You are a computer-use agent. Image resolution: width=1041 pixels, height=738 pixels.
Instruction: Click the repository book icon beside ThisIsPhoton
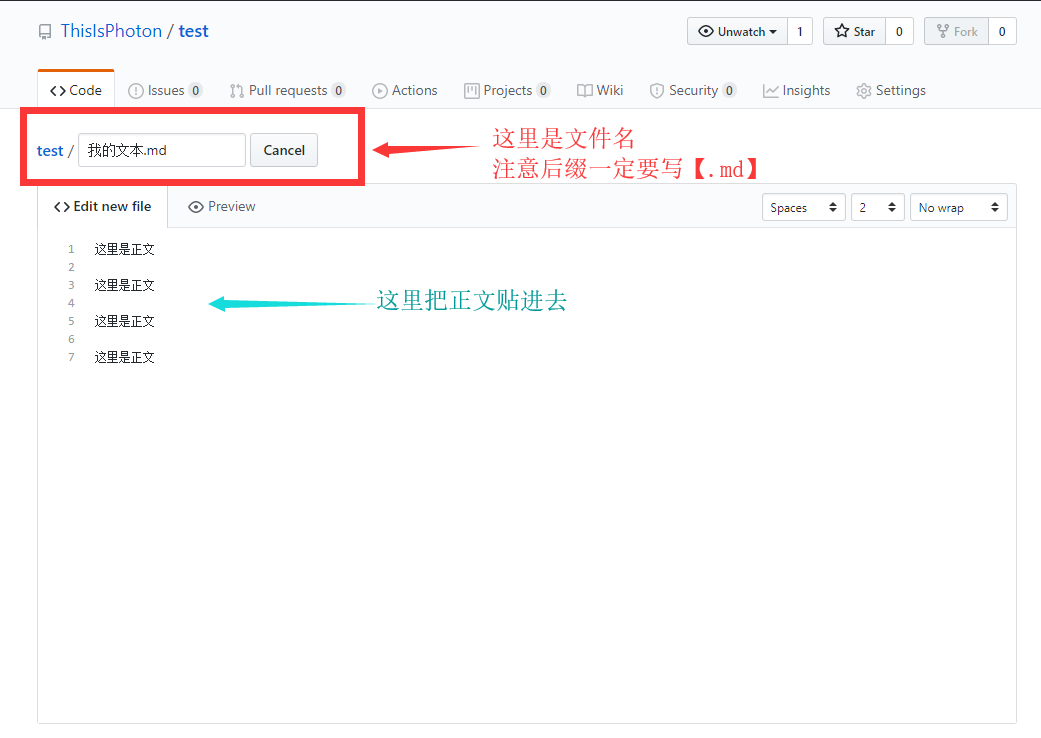point(44,32)
